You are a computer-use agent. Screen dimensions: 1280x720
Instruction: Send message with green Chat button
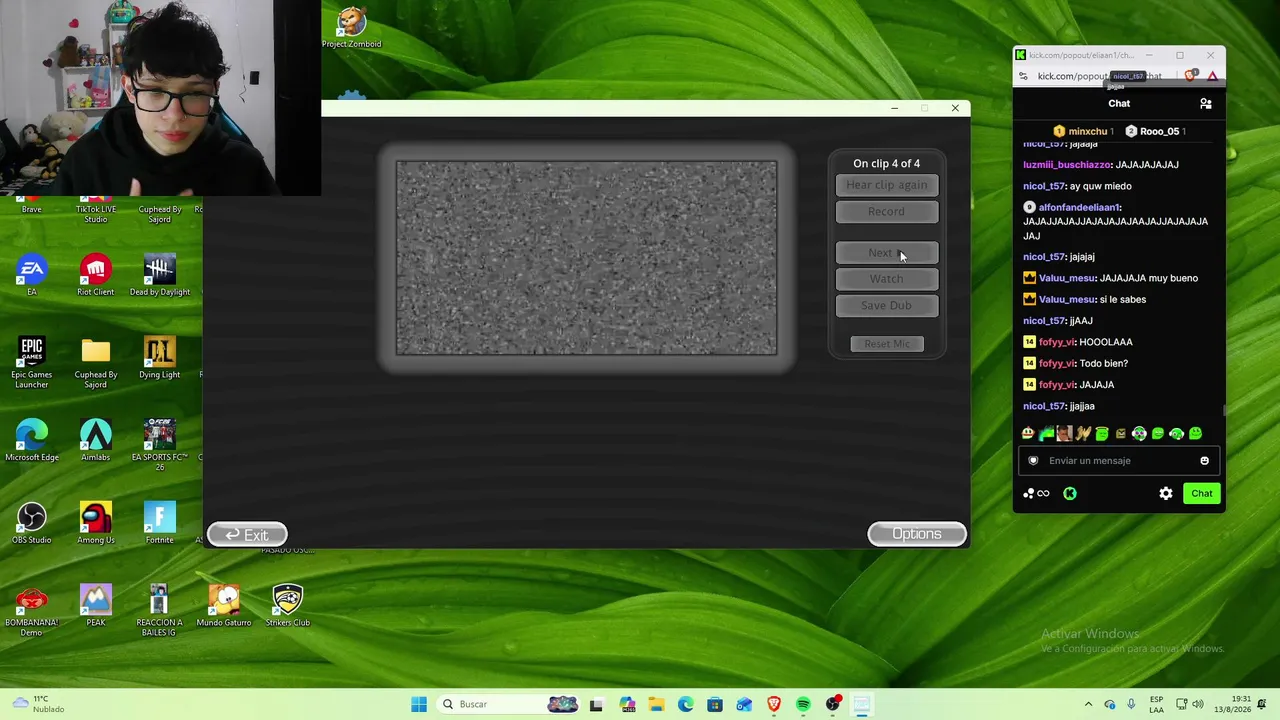[1202, 493]
